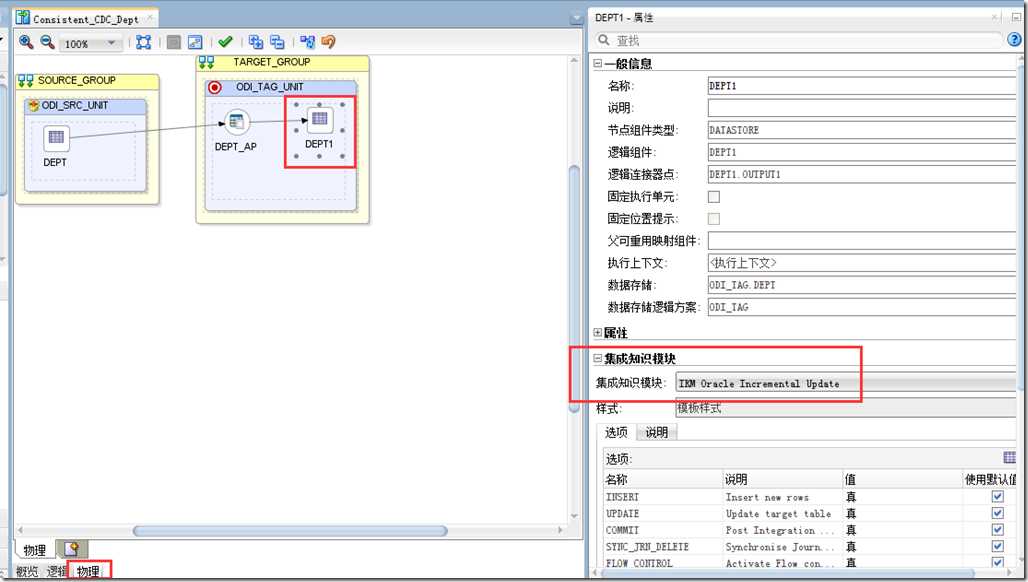
Task: Select the DEPT source datastore node
Action: click(56, 138)
